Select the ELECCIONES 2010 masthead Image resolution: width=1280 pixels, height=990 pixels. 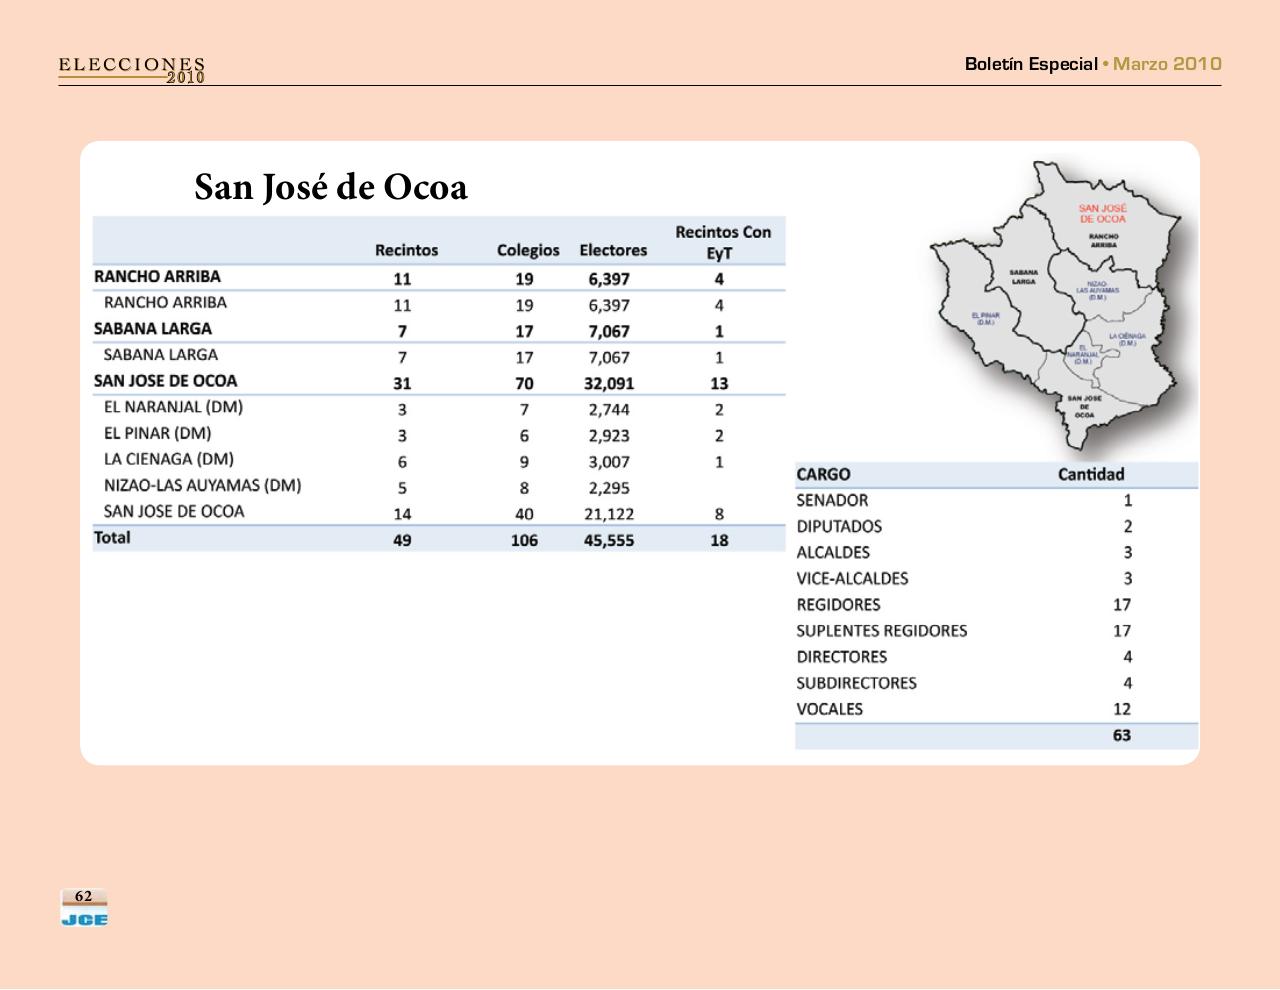click(131, 70)
